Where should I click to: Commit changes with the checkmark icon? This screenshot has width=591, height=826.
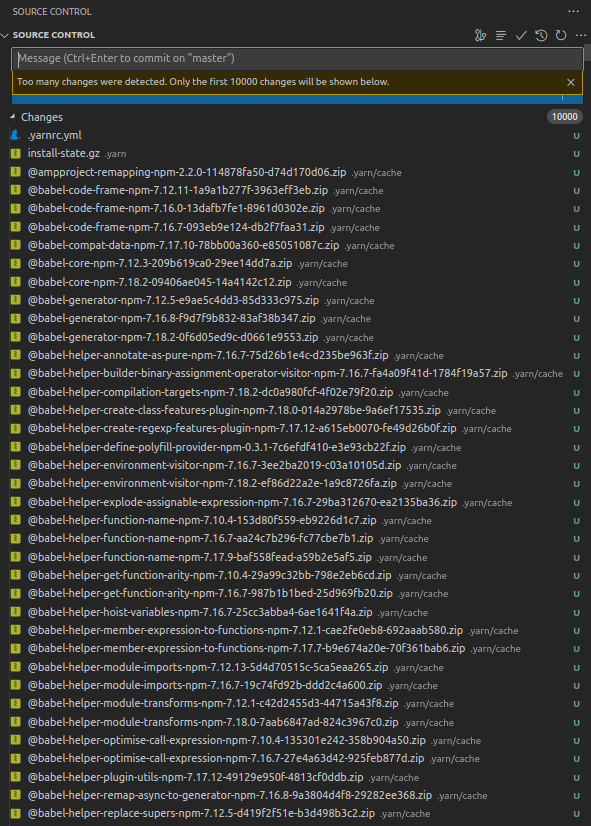tap(521, 35)
